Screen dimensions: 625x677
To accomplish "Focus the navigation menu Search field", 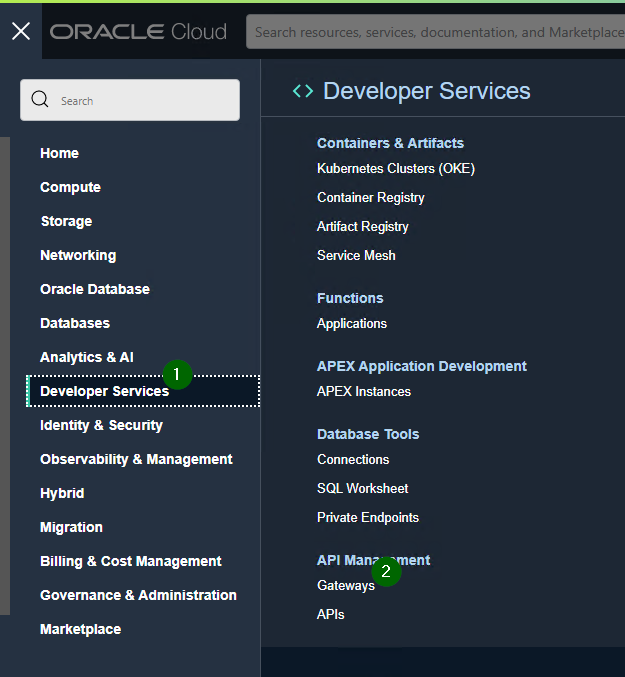I will (130, 100).
